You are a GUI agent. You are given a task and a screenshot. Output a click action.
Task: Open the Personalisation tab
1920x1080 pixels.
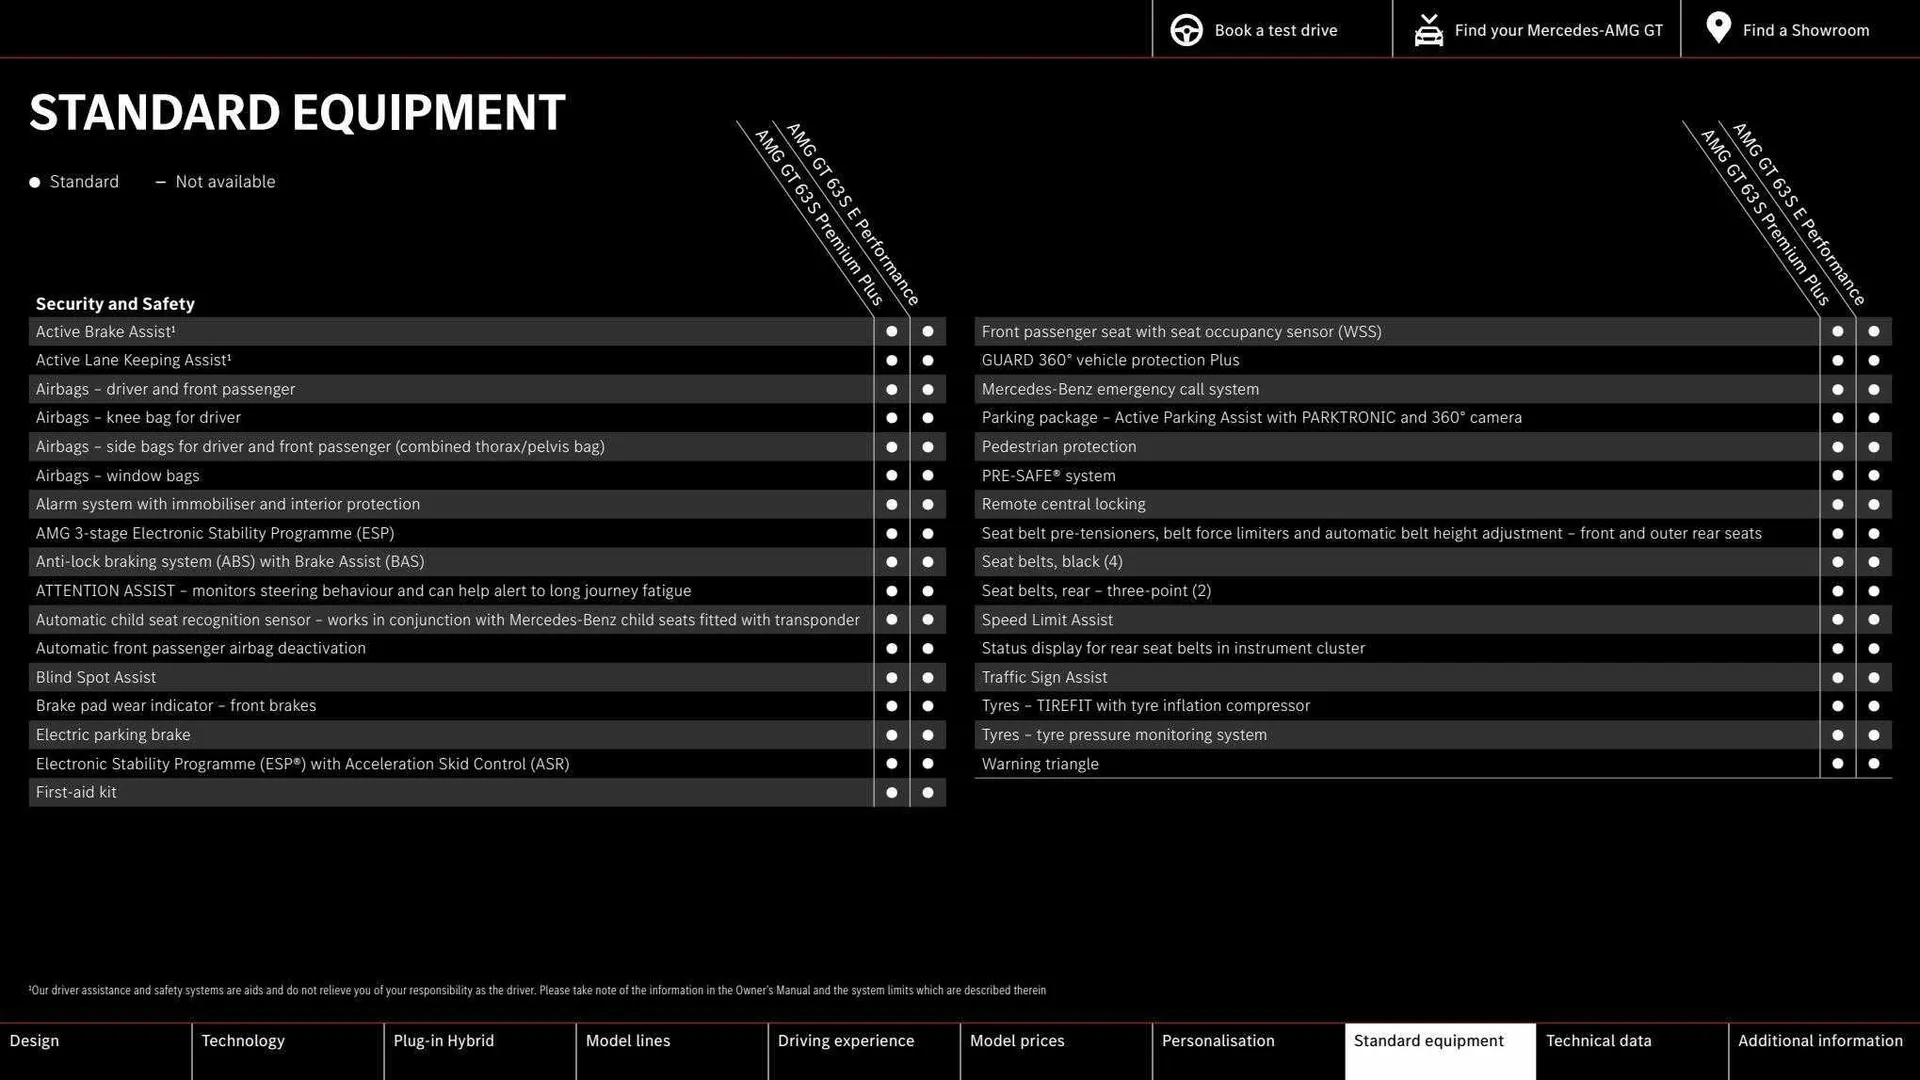point(1217,1041)
